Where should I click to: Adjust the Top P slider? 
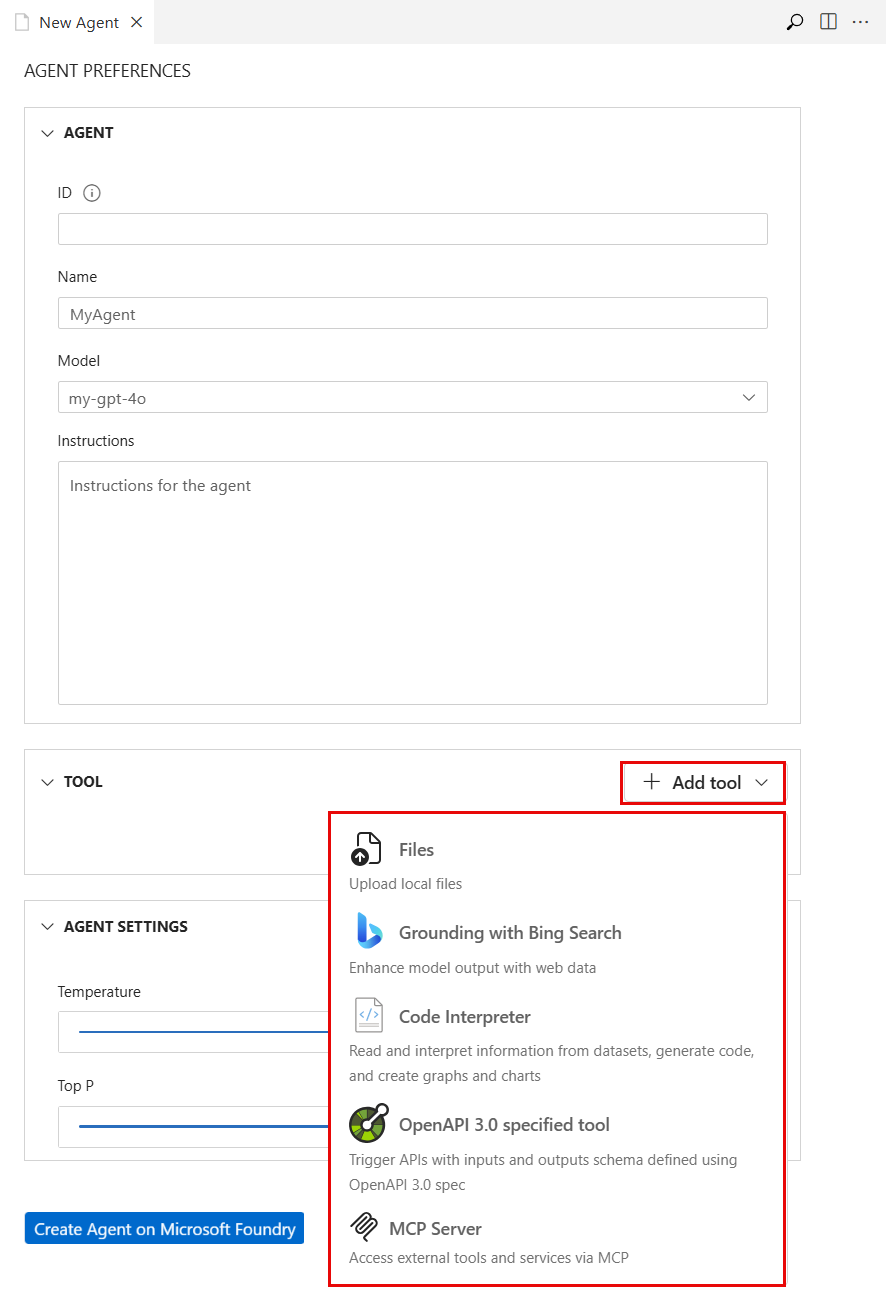coord(204,1126)
